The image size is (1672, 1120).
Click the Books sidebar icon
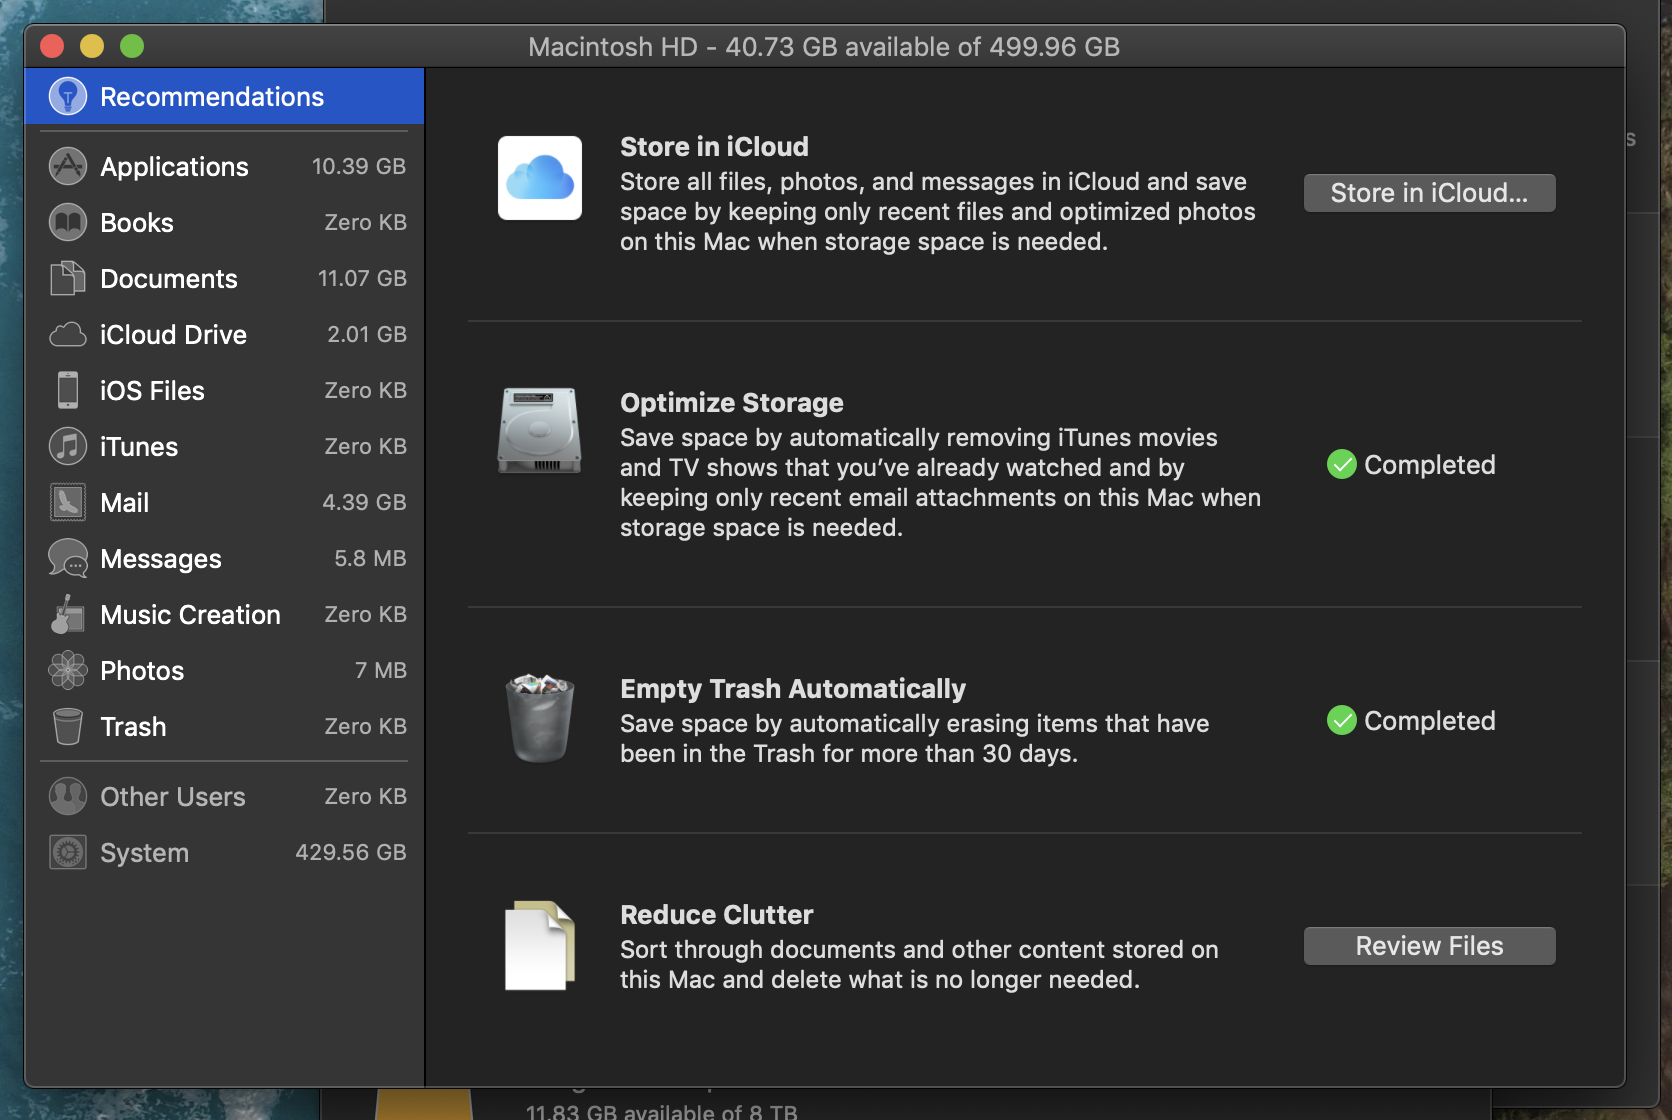coord(68,223)
